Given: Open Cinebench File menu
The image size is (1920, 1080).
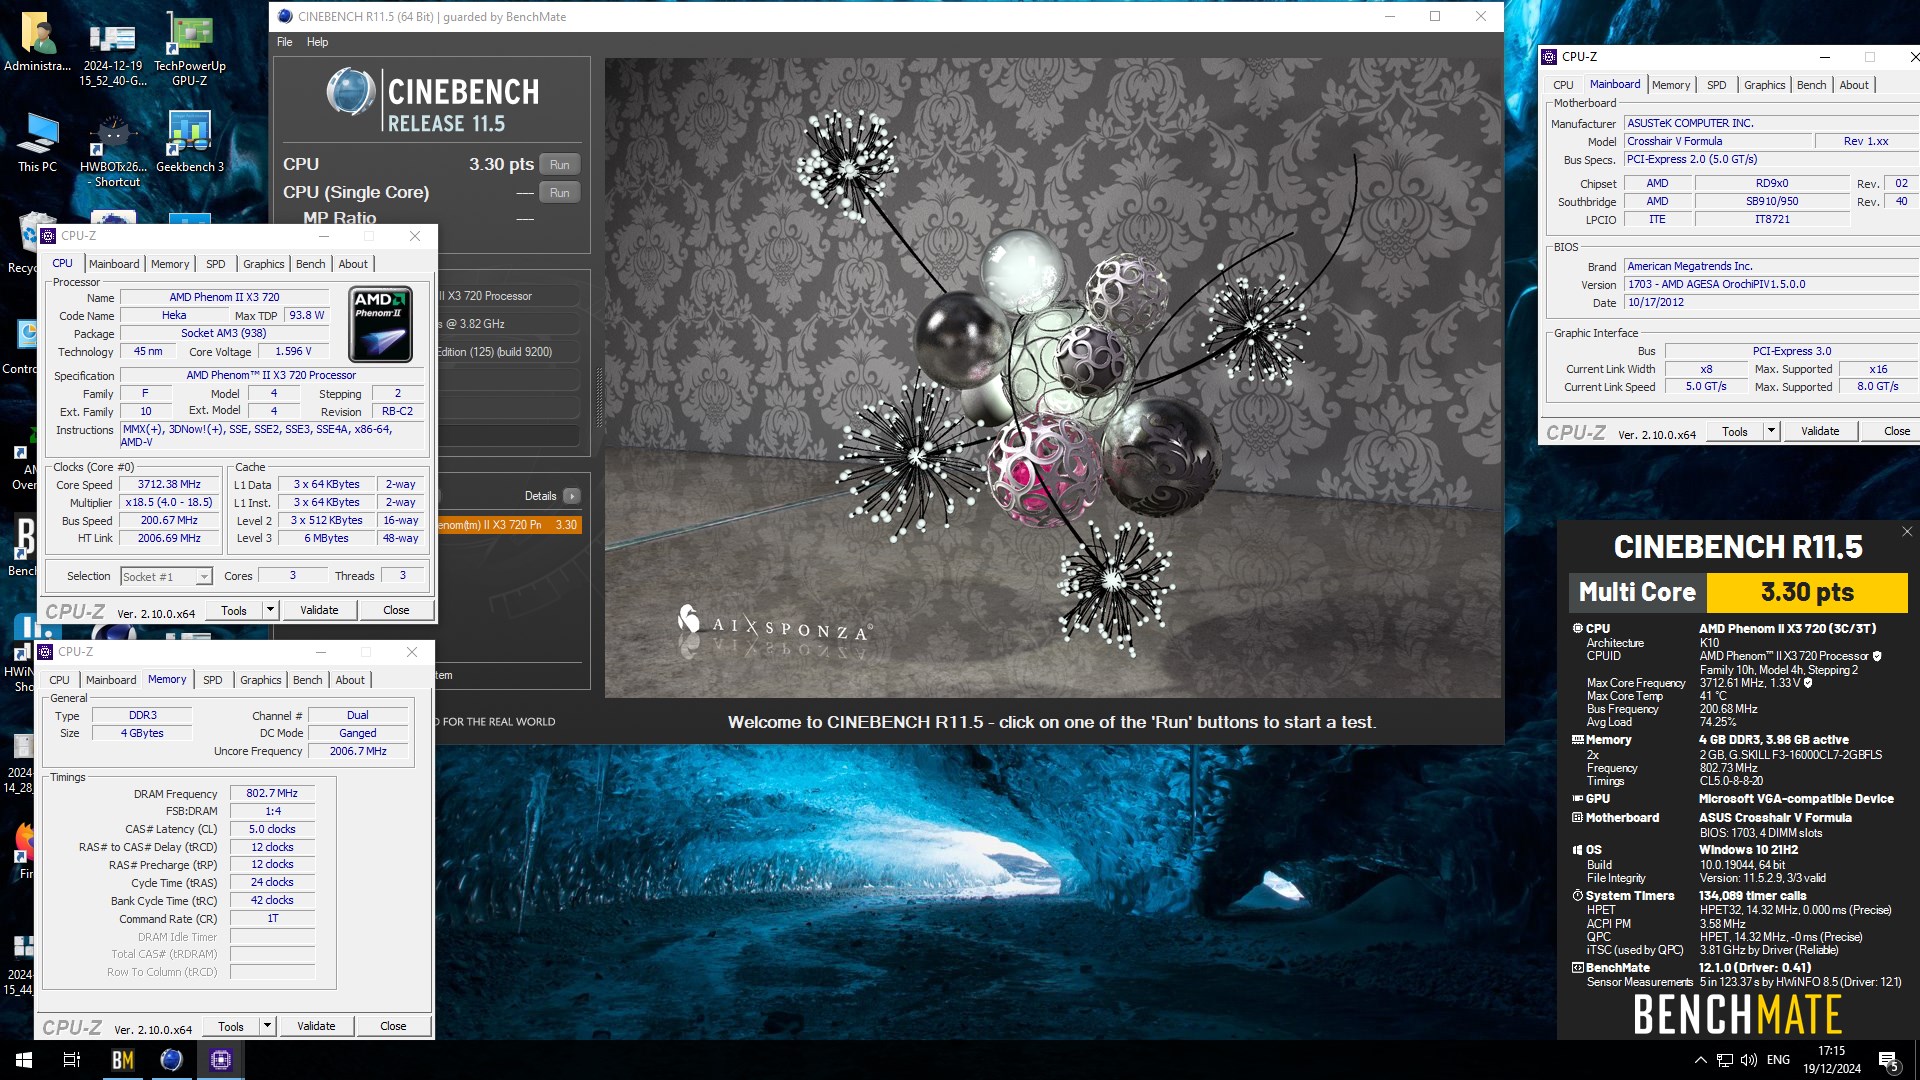Looking at the screenshot, I should [285, 42].
